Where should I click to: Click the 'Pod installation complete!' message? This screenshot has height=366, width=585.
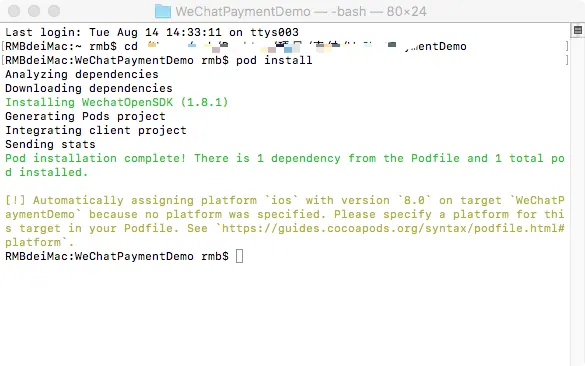(96, 159)
